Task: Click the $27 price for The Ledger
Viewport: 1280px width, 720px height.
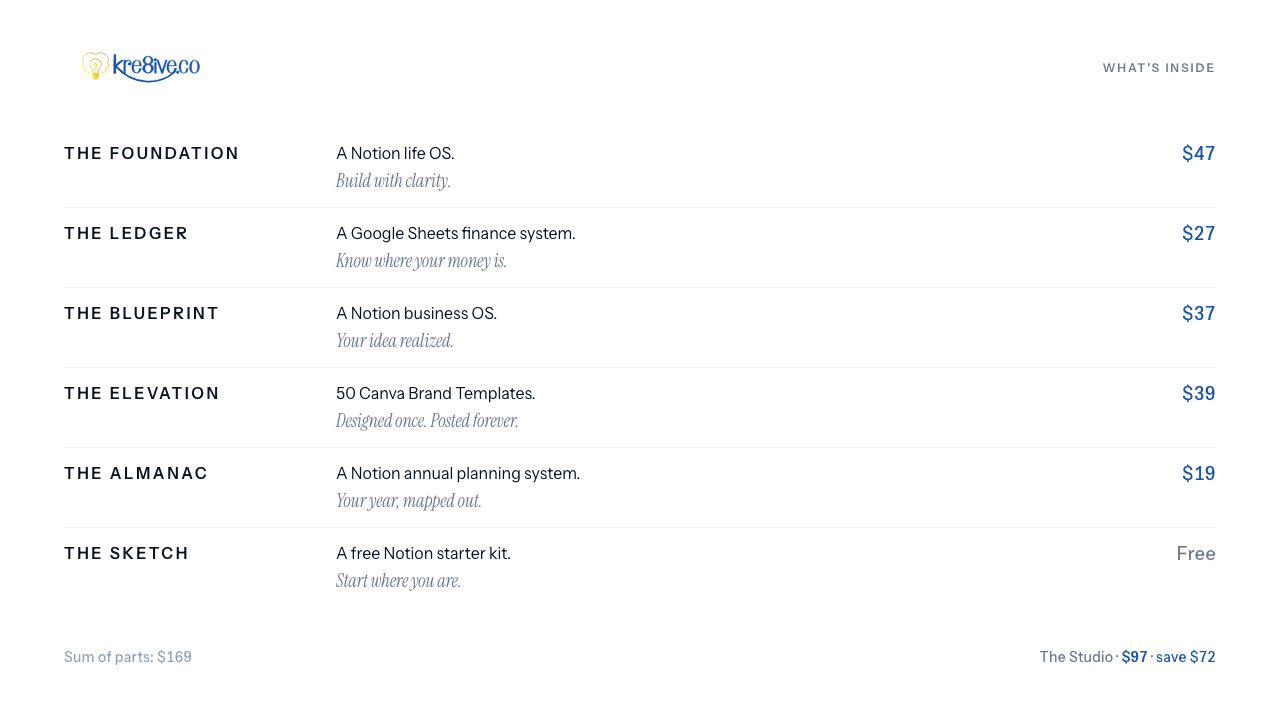Action: point(1199,233)
